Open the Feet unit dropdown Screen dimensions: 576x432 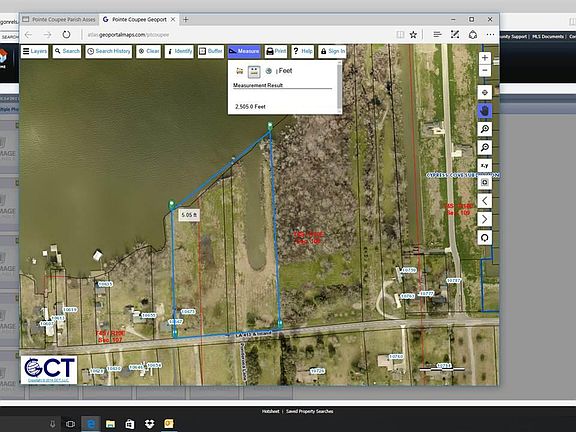tap(284, 71)
